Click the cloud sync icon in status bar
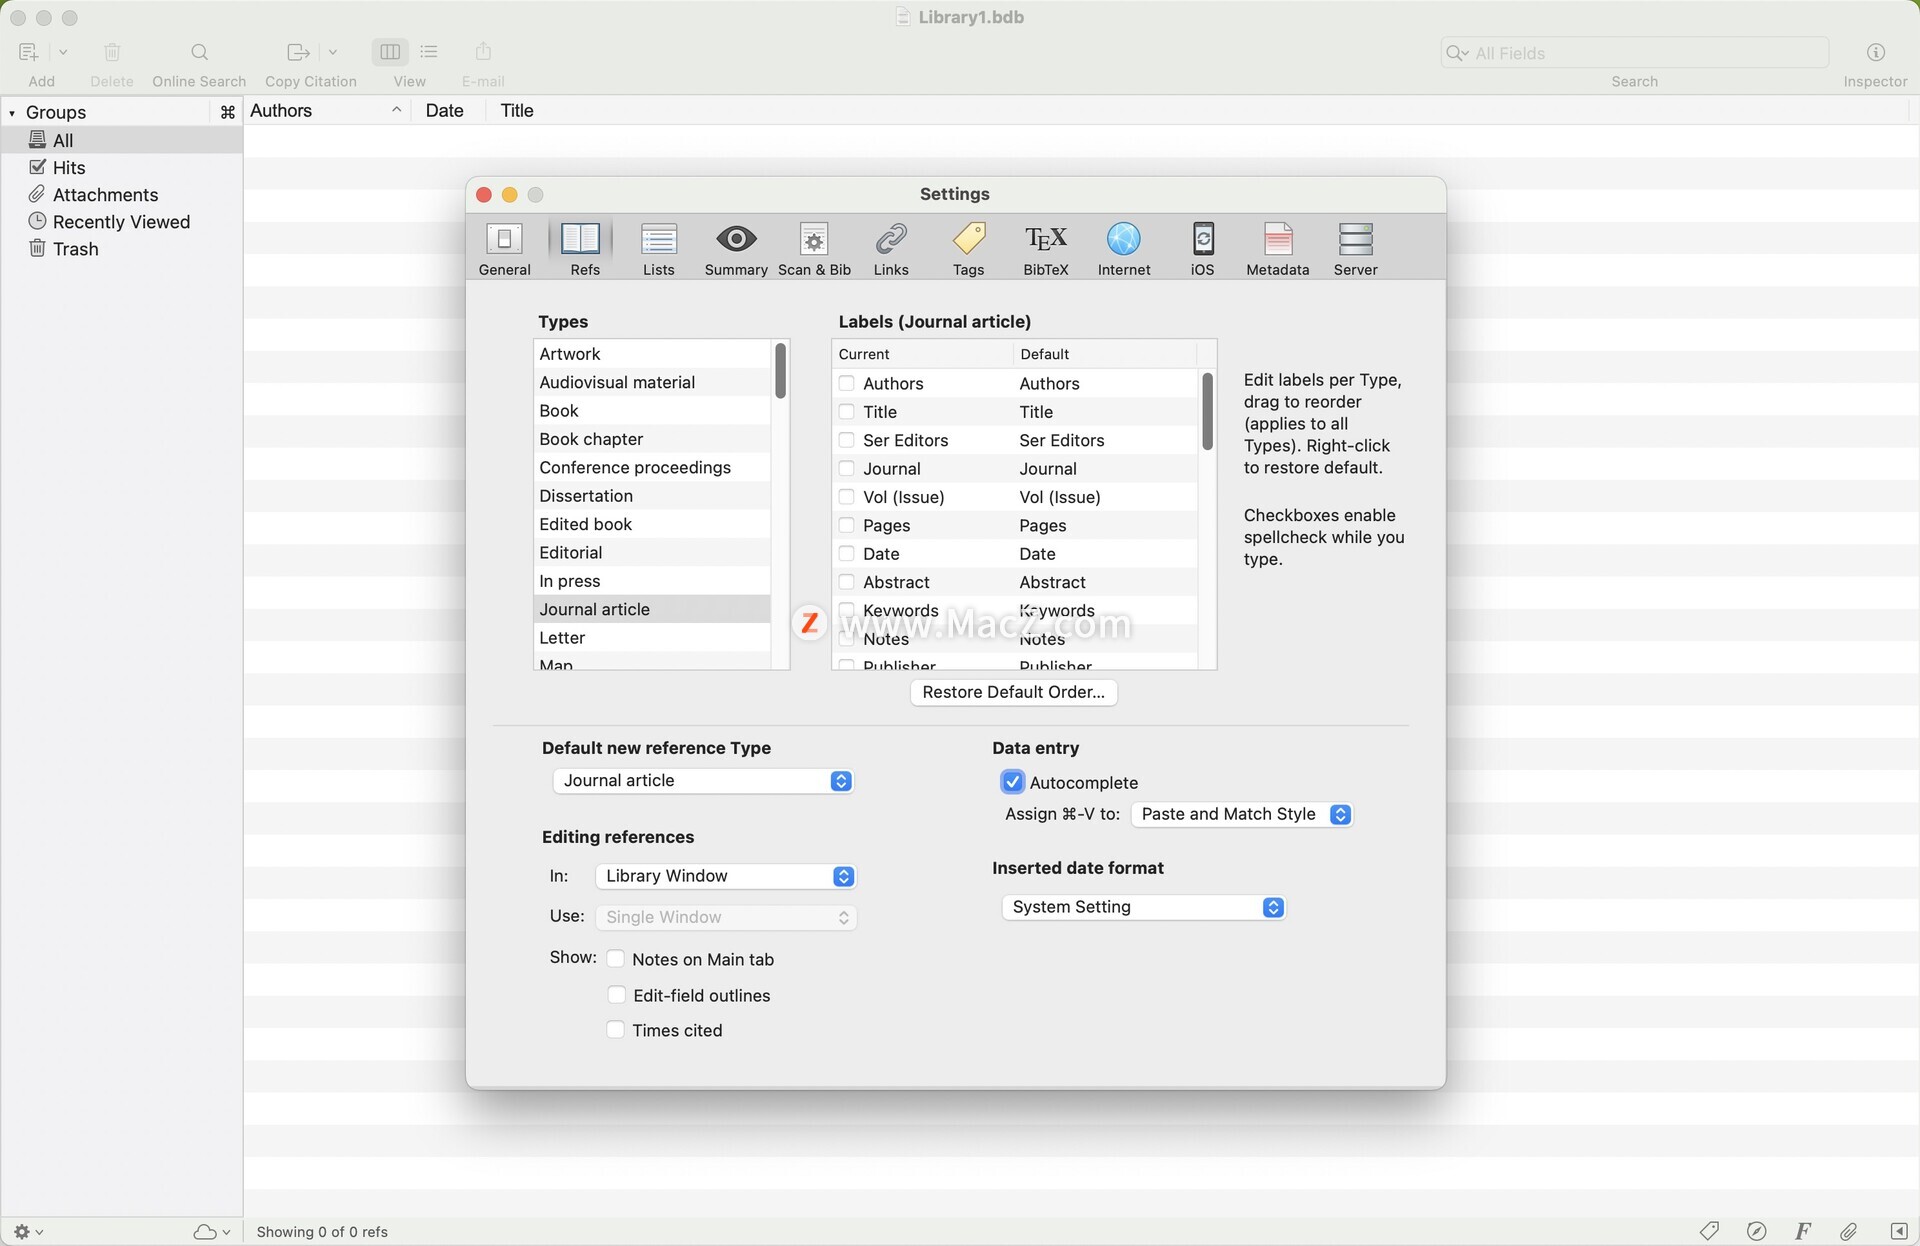Viewport: 1920px width, 1246px height. click(206, 1231)
